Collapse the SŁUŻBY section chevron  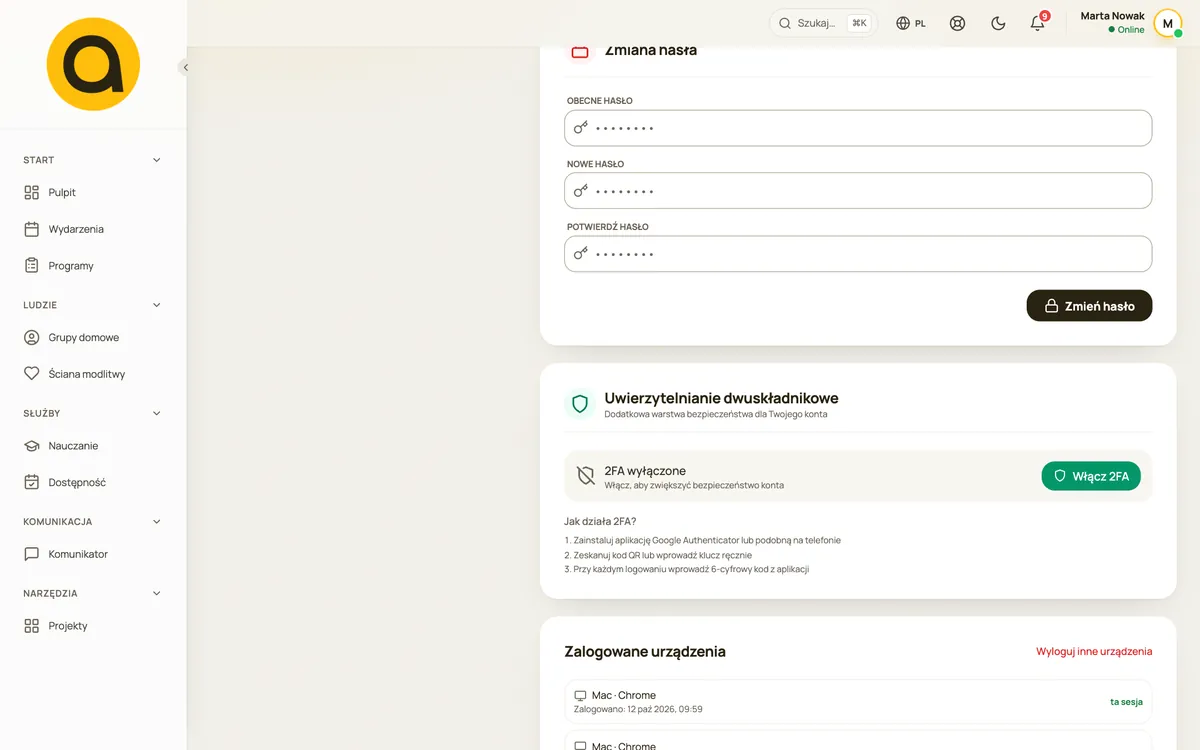click(x=156, y=413)
